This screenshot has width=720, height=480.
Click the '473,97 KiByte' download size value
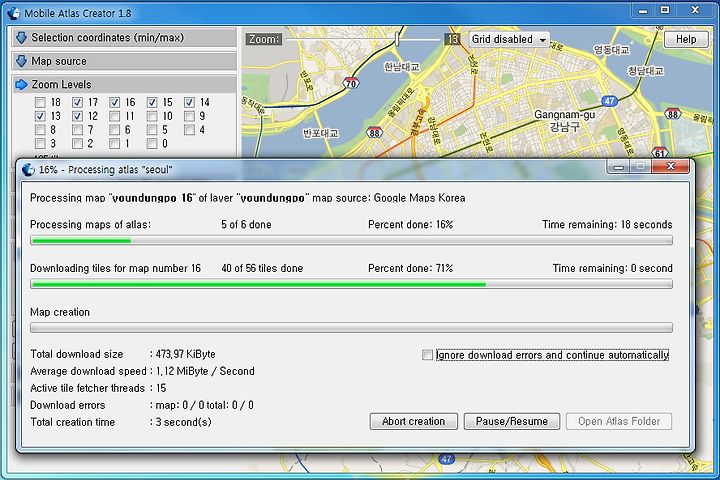pyautogui.click(x=186, y=354)
